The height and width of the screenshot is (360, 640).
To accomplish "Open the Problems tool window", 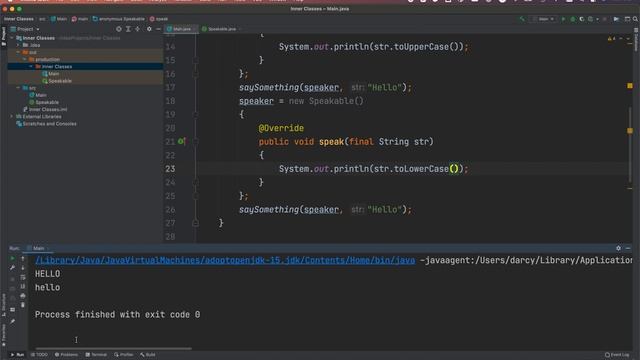I will point(66,355).
